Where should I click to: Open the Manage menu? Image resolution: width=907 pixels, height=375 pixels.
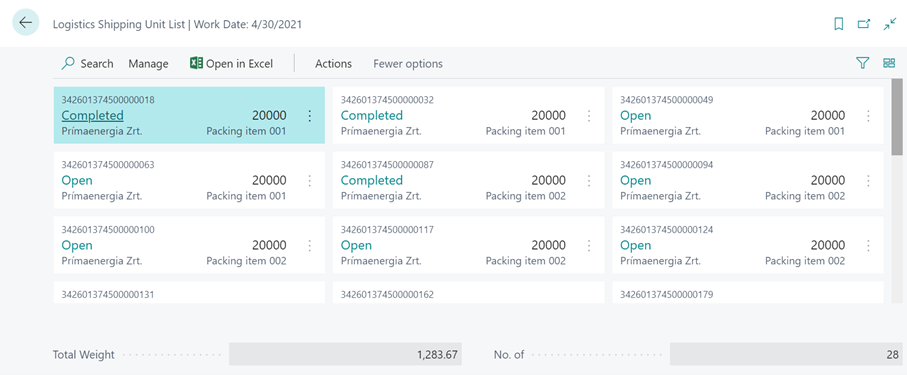pyautogui.click(x=148, y=64)
